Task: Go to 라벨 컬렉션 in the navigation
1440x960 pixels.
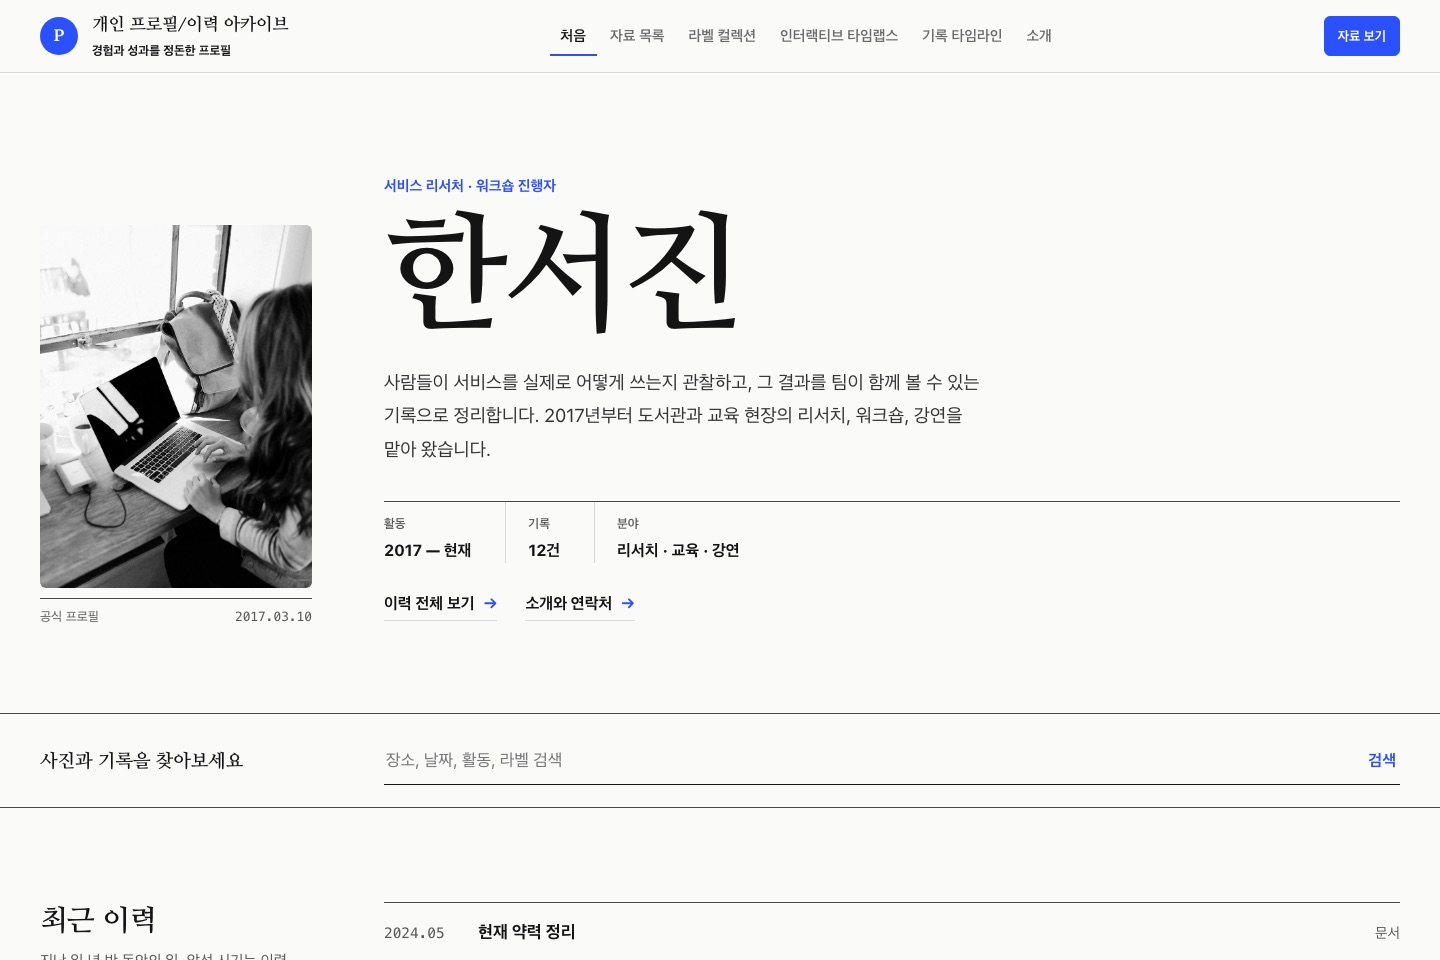Action: pyautogui.click(x=722, y=36)
